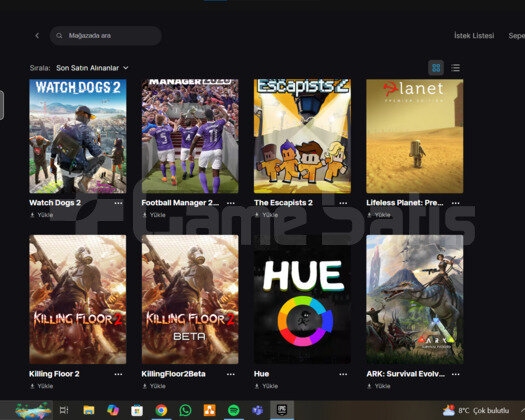Open Microsoft Store from the taskbar
This screenshot has height=420, width=525.
[x=137, y=410]
